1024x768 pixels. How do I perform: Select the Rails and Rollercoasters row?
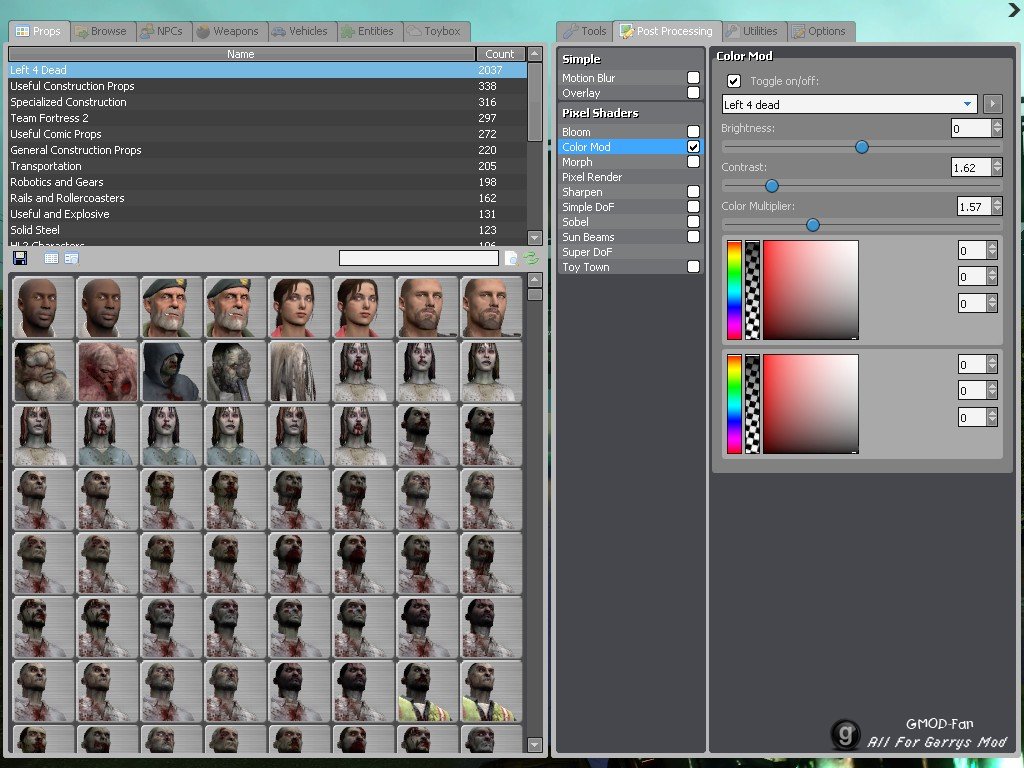coord(268,198)
